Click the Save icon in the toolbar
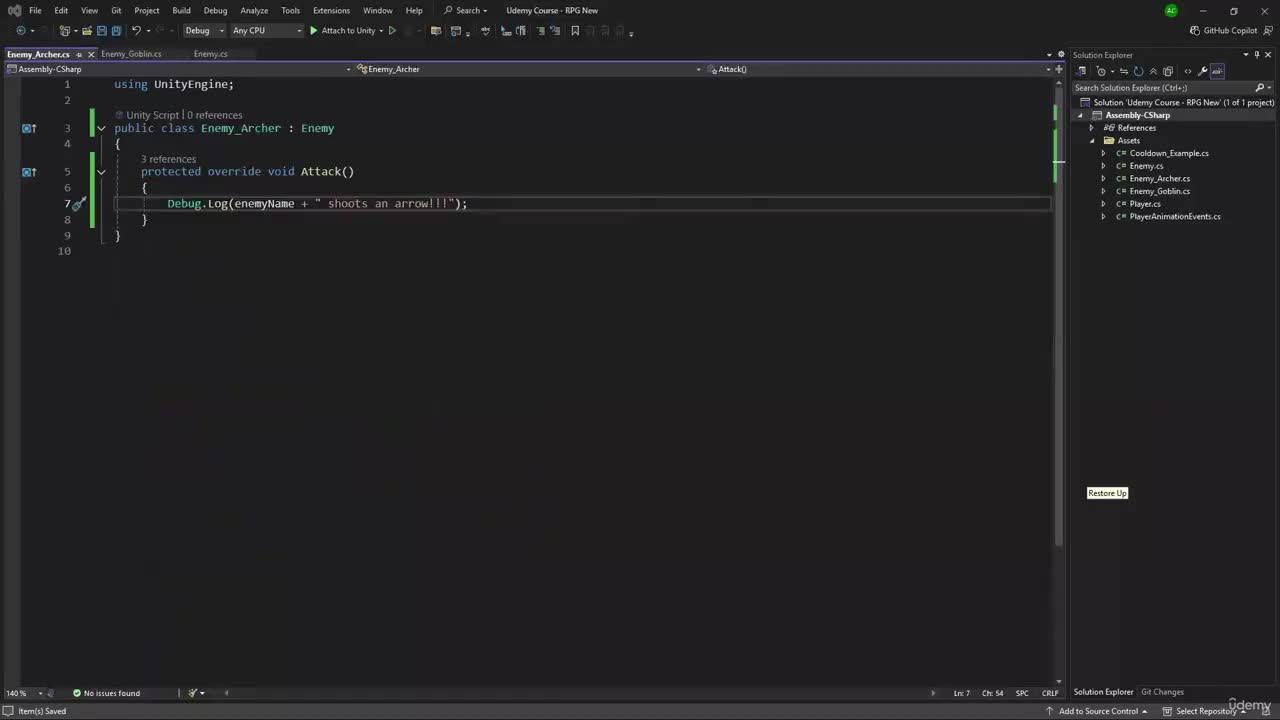This screenshot has height=720, width=1280. click(x=101, y=31)
